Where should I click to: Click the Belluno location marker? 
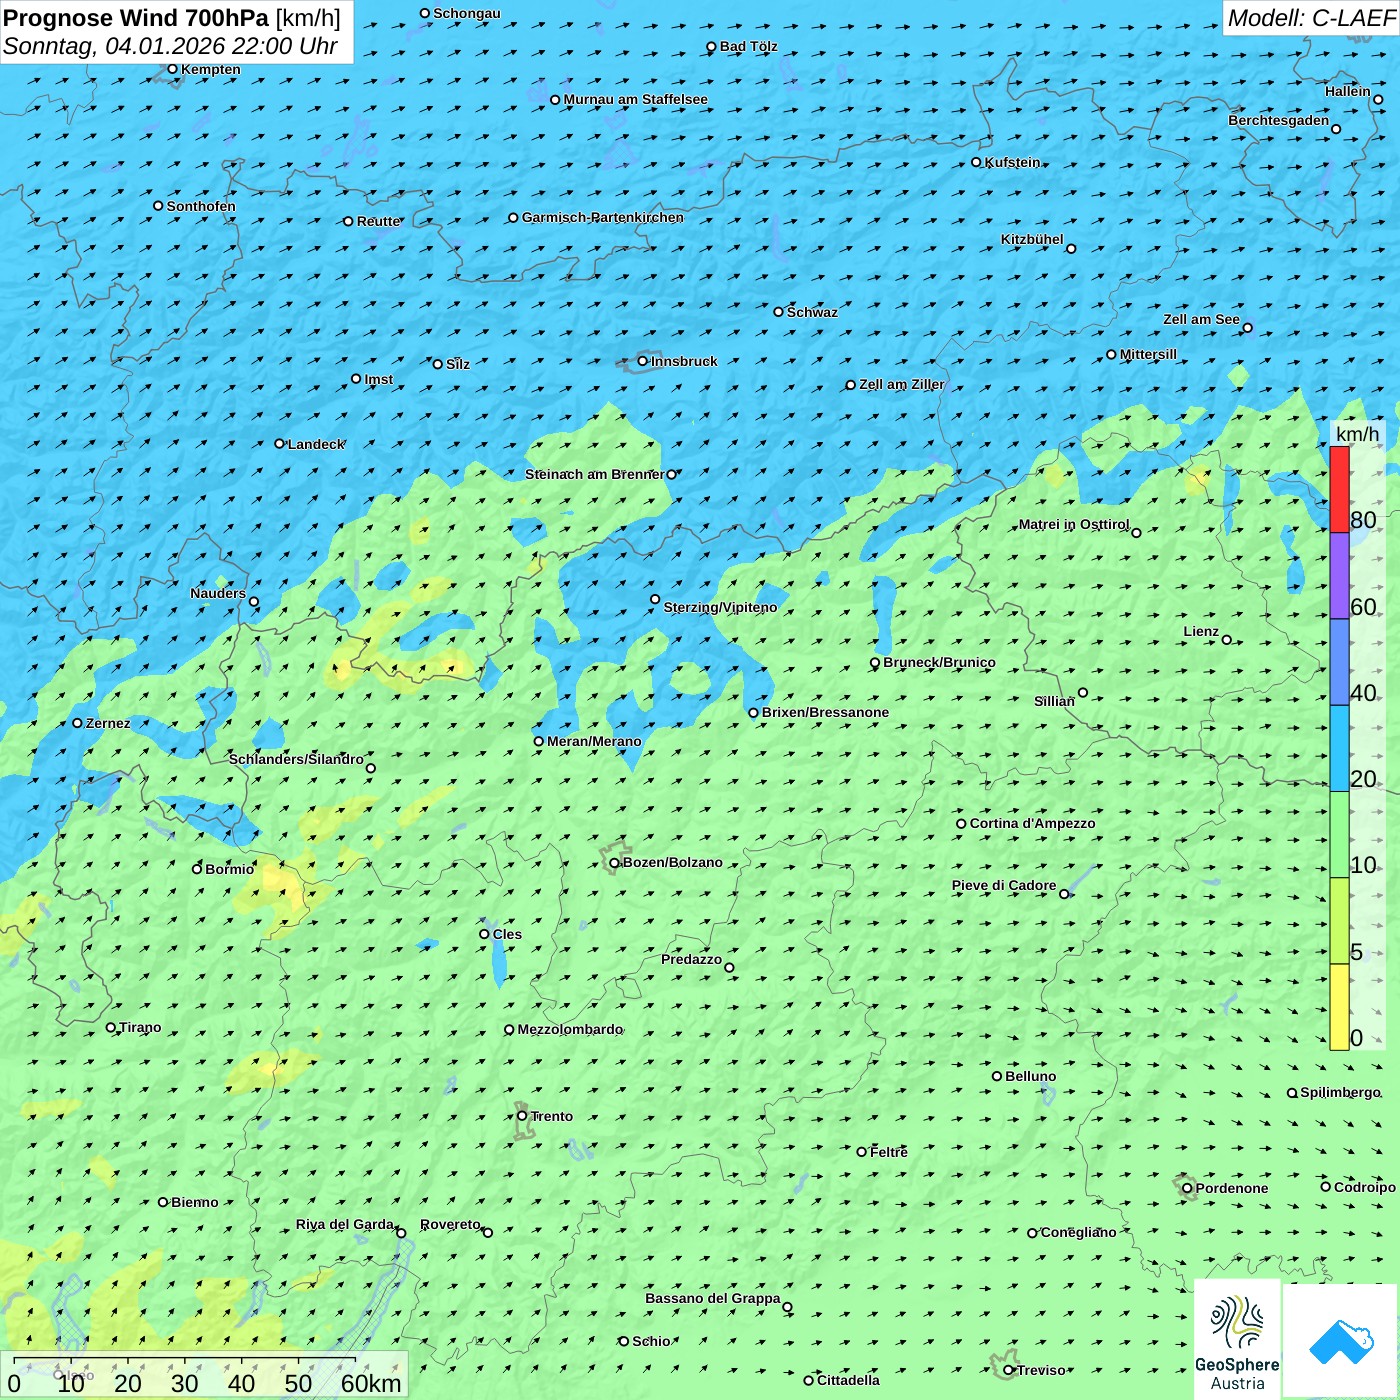997,1076
